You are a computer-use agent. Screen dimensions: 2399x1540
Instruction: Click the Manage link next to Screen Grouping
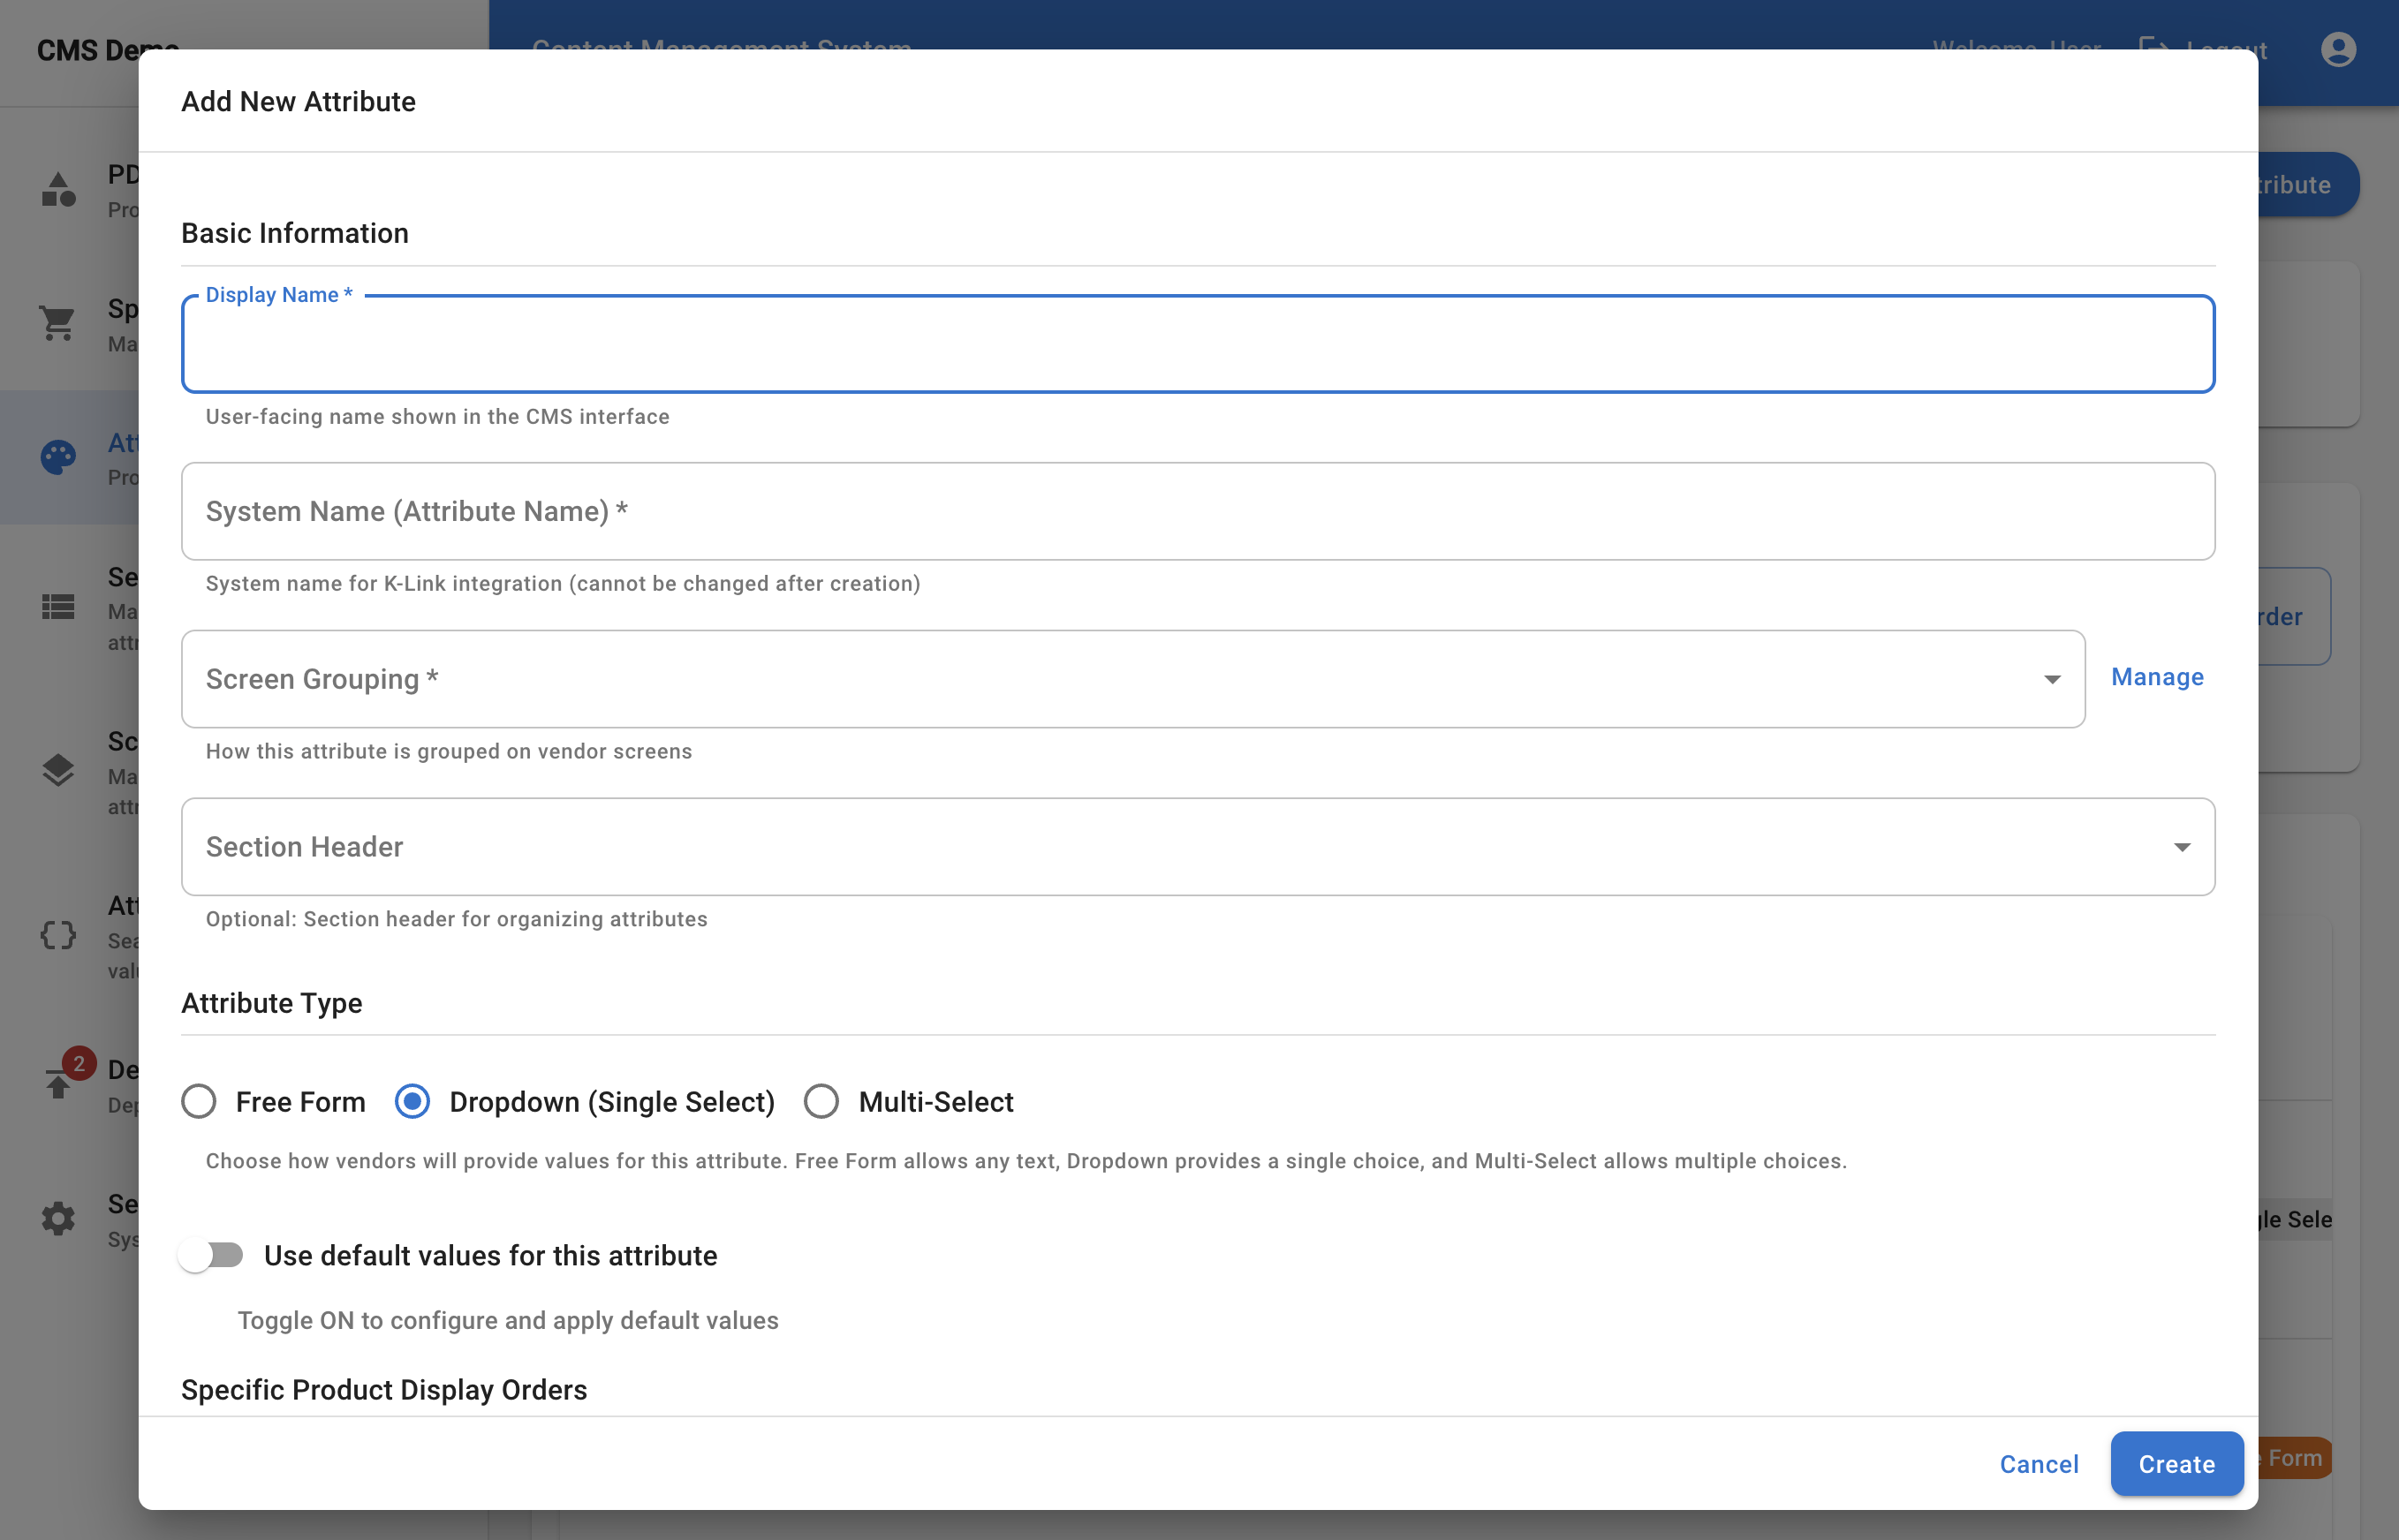[2156, 677]
